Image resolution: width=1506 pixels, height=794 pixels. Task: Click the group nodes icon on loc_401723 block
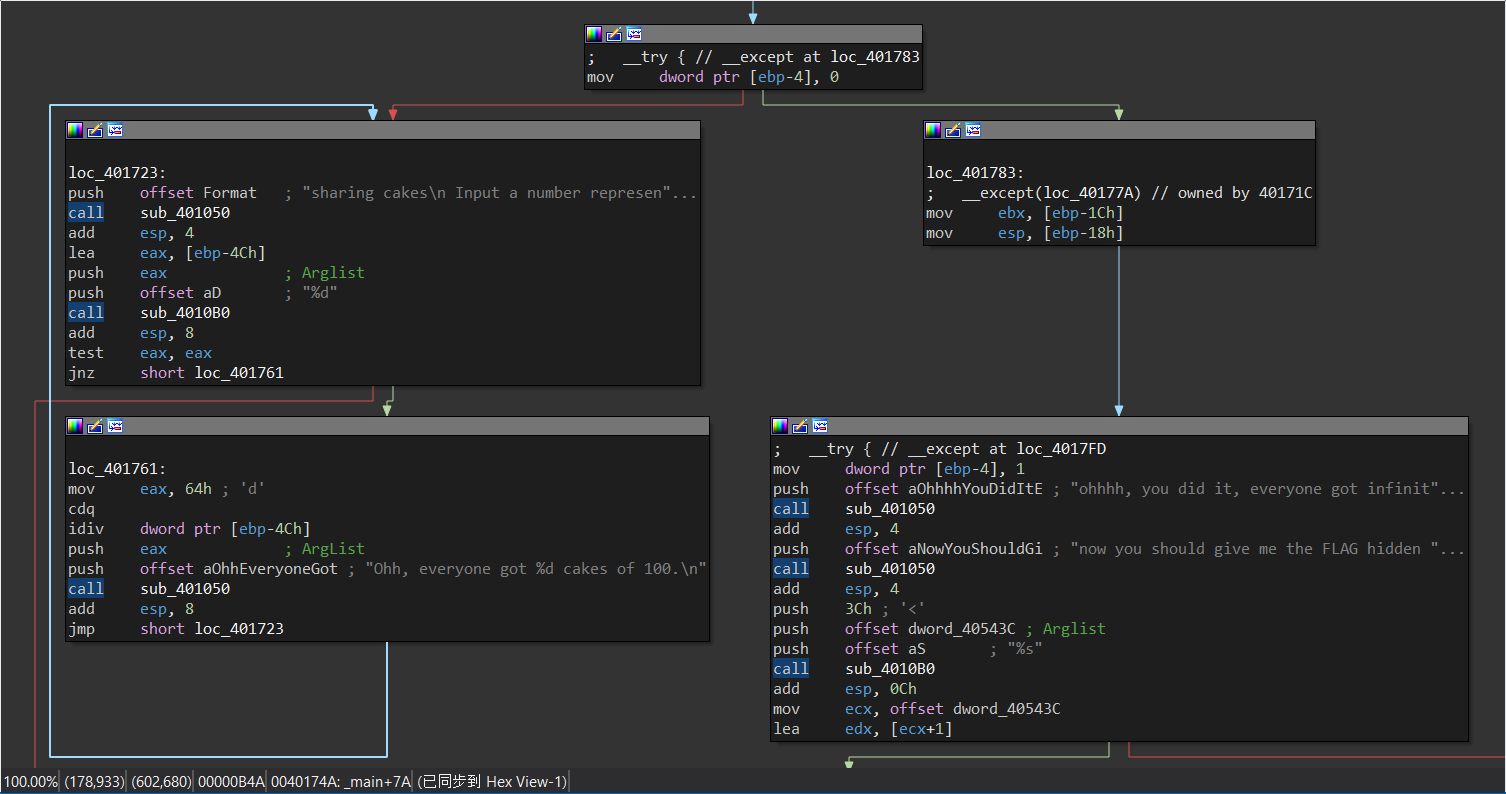coord(115,130)
